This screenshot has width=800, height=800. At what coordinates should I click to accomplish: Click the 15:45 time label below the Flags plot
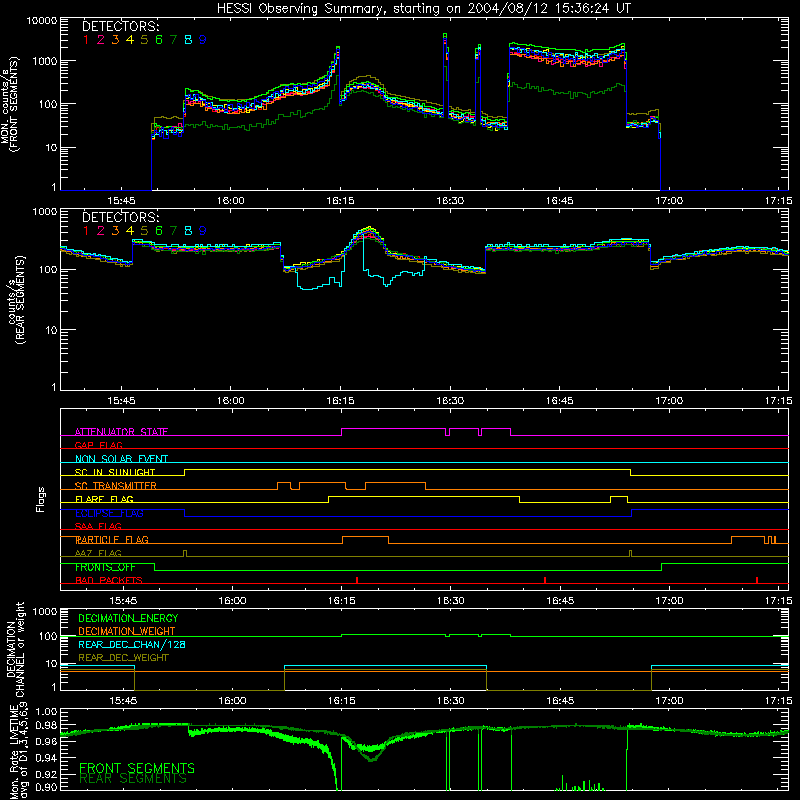123,601
